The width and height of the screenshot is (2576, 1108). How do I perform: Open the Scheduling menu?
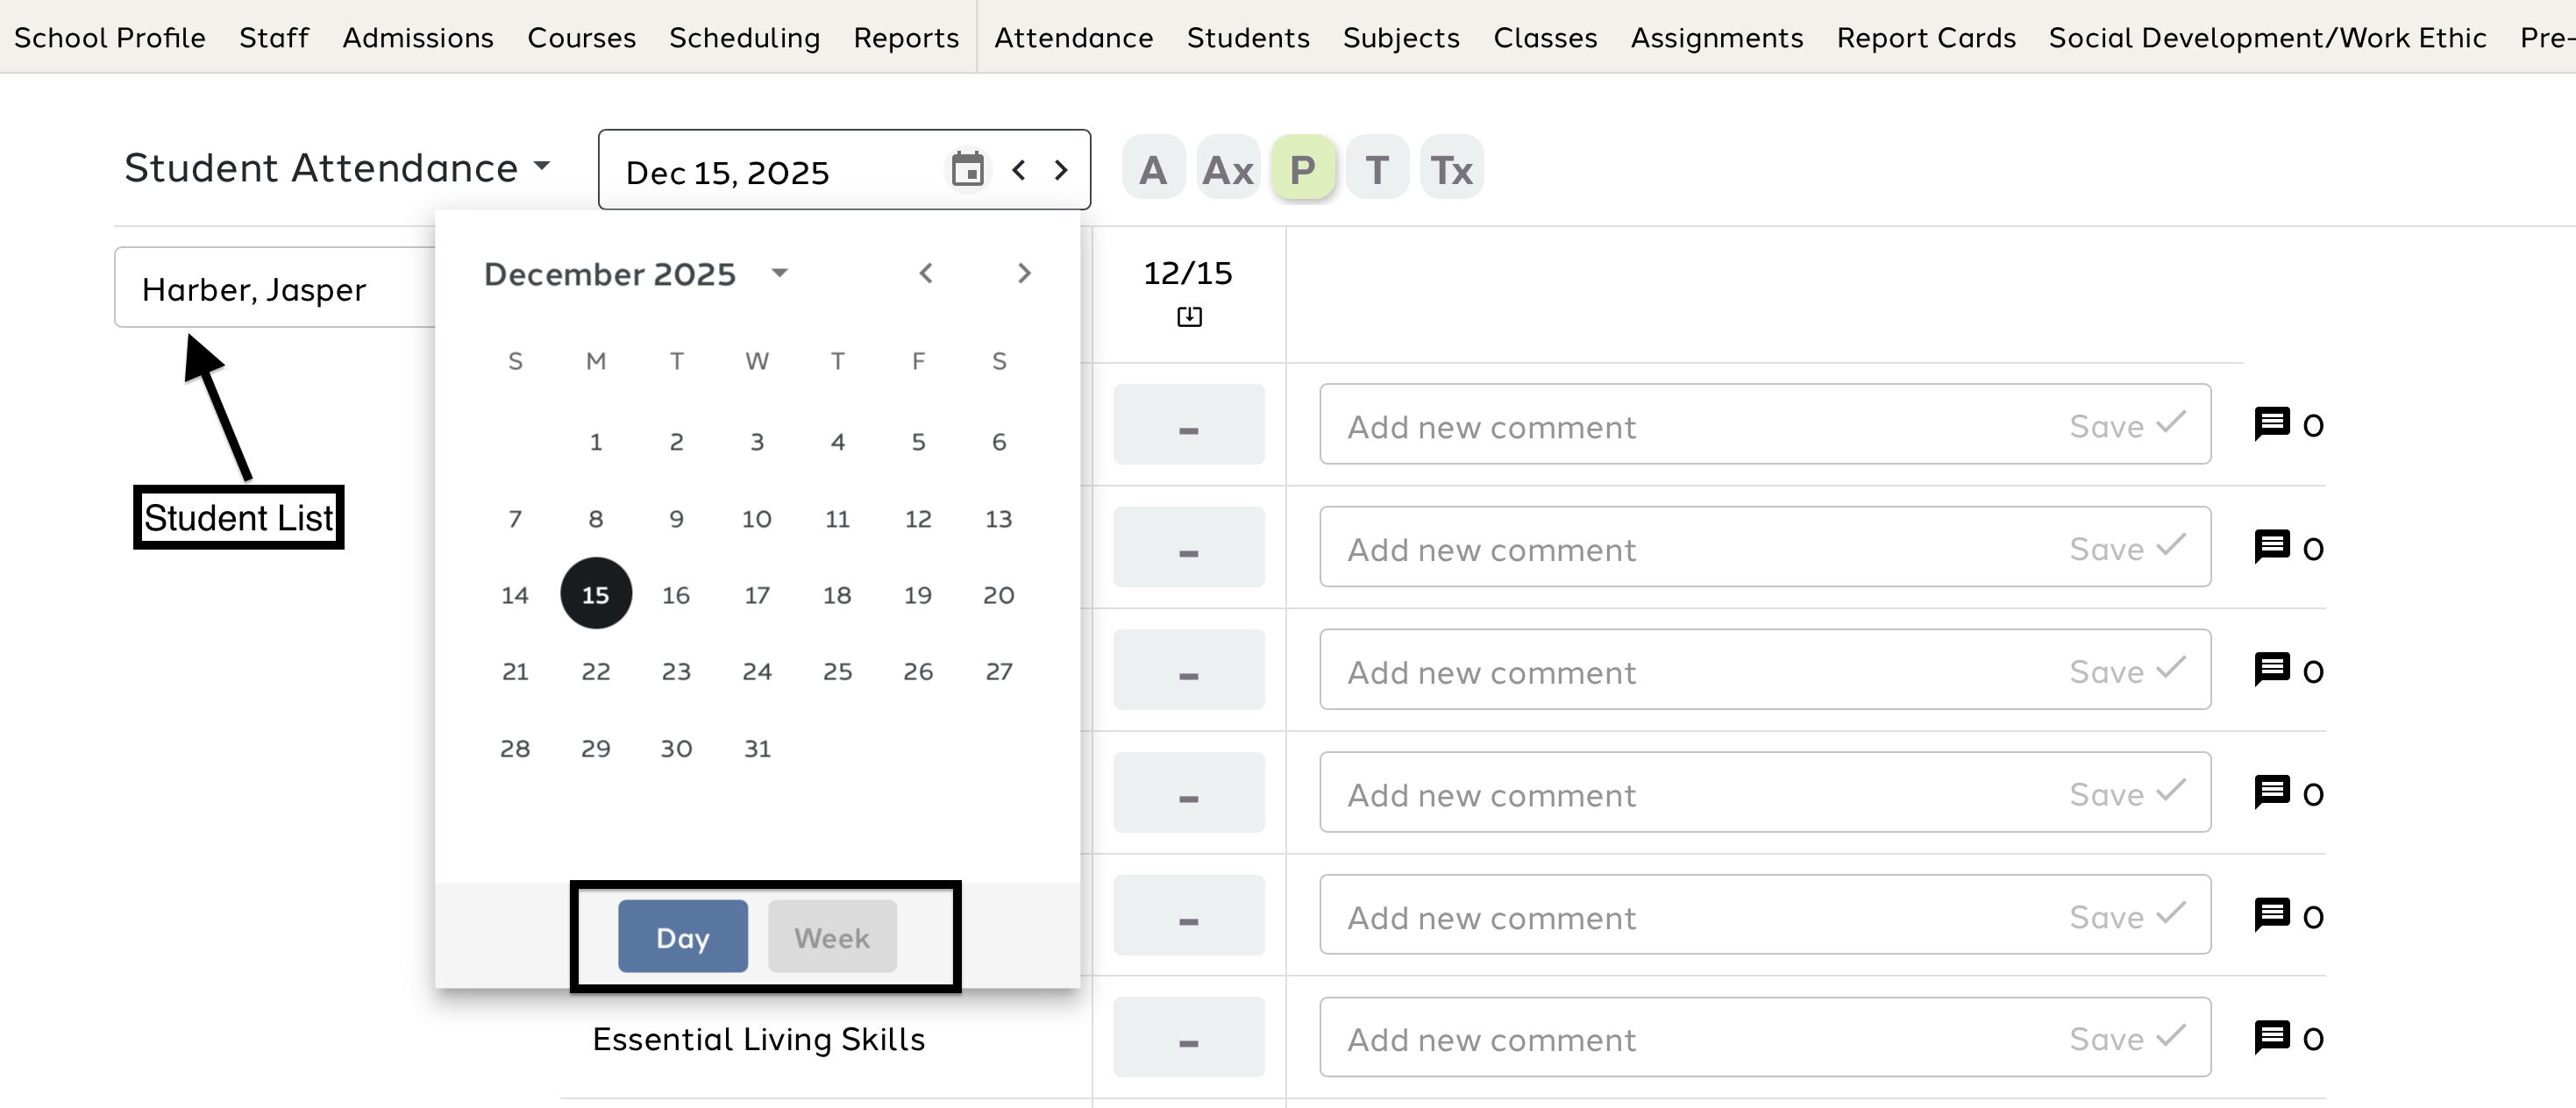(x=744, y=38)
